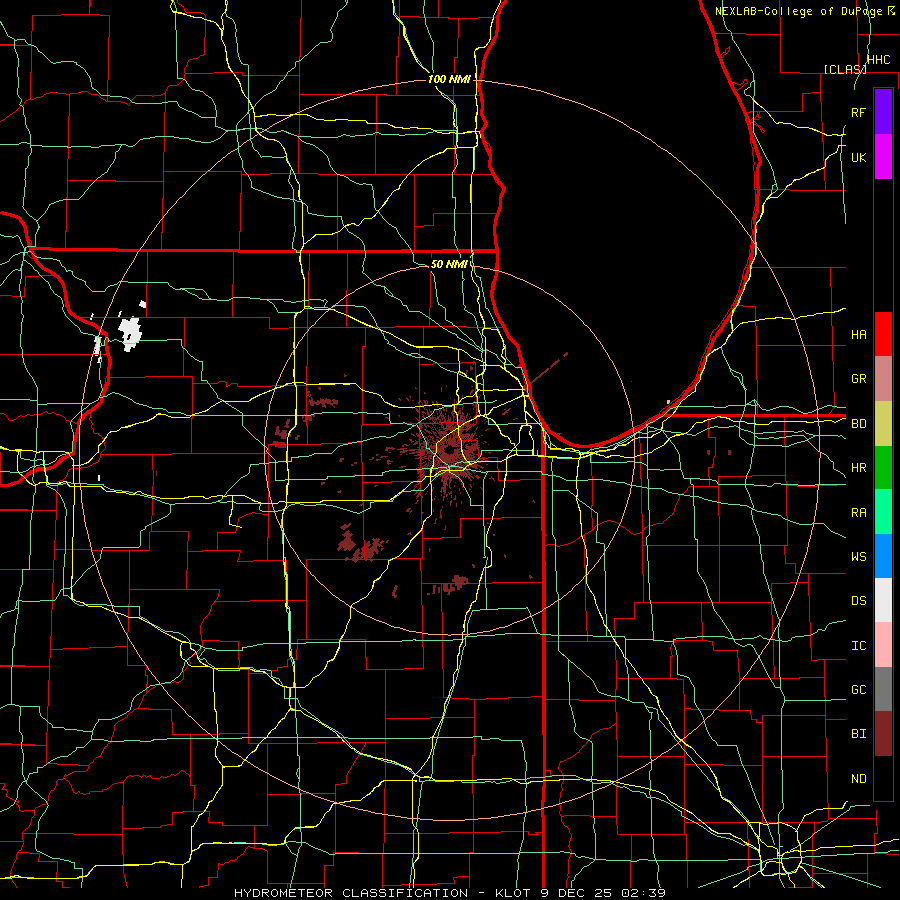The width and height of the screenshot is (900, 900).
Task: Click the magenta UK legend swatch
Action: (x=883, y=157)
